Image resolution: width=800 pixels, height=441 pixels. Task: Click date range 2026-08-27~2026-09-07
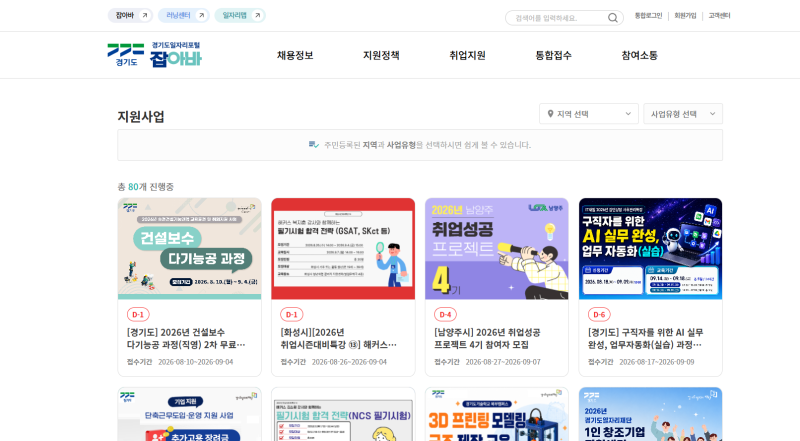(503, 362)
